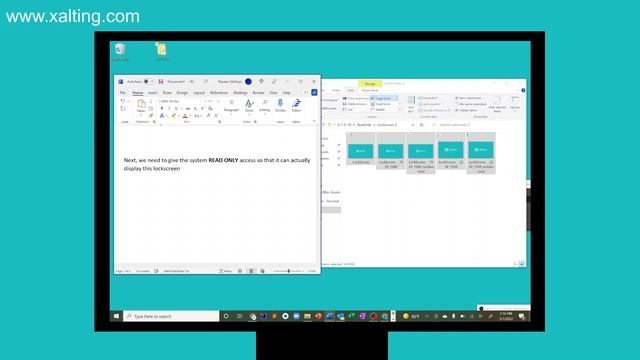
Task: Open the Windows Start menu
Action: [116, 316]
